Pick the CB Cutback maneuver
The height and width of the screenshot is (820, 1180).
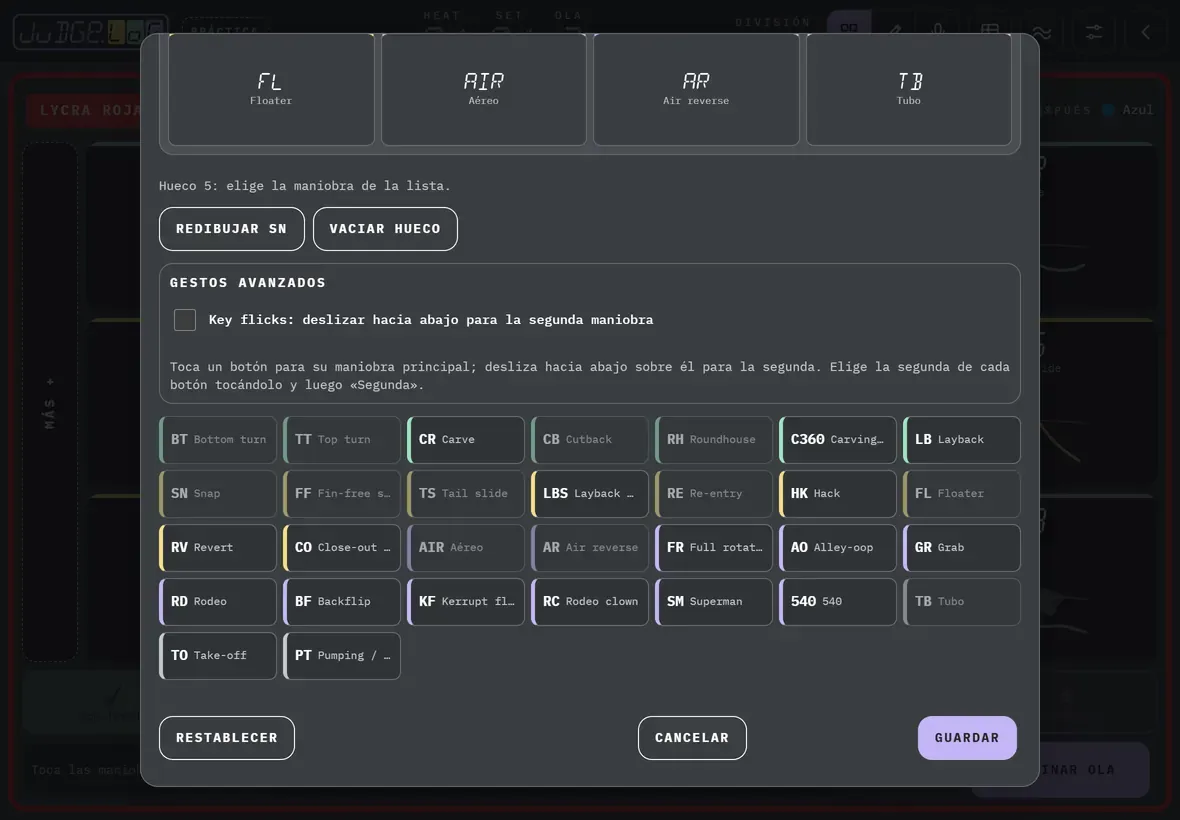590,439
